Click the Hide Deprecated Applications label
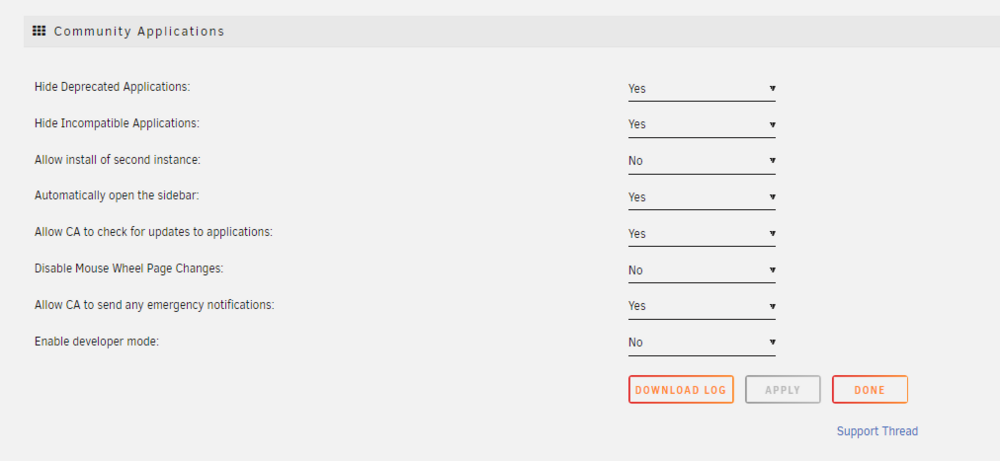This screenshot has height=461, width=1000. click(x=112, y=87)
